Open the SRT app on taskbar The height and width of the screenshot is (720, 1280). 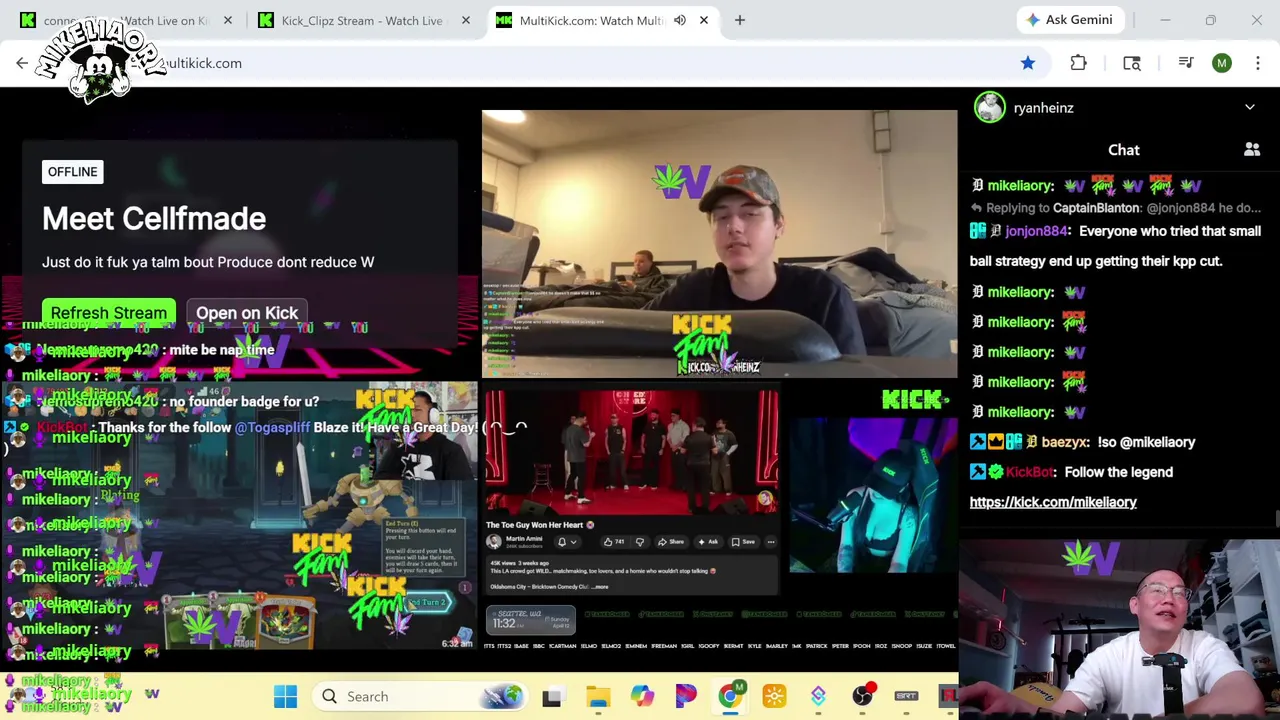pyautogui.click(x=906, y=696)
